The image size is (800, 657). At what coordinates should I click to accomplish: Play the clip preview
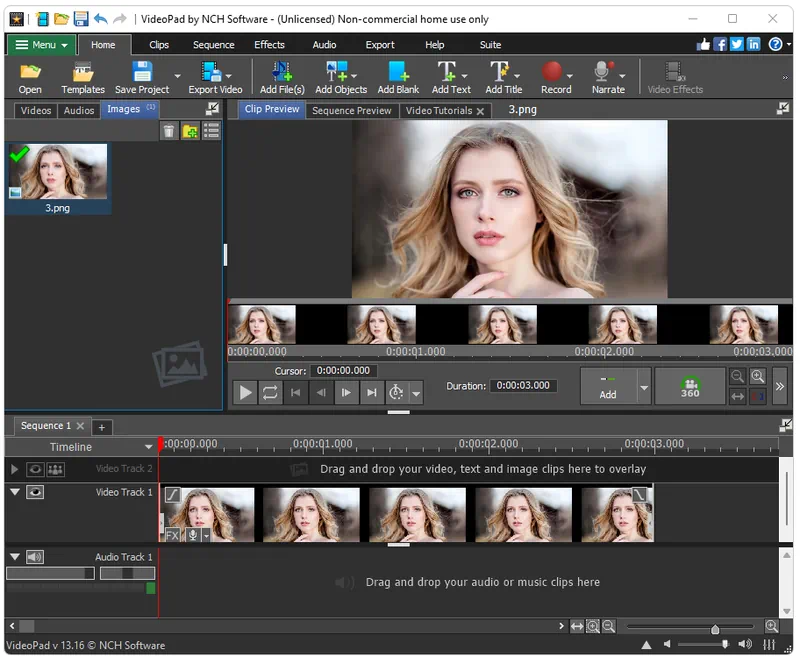click(245, 393)
